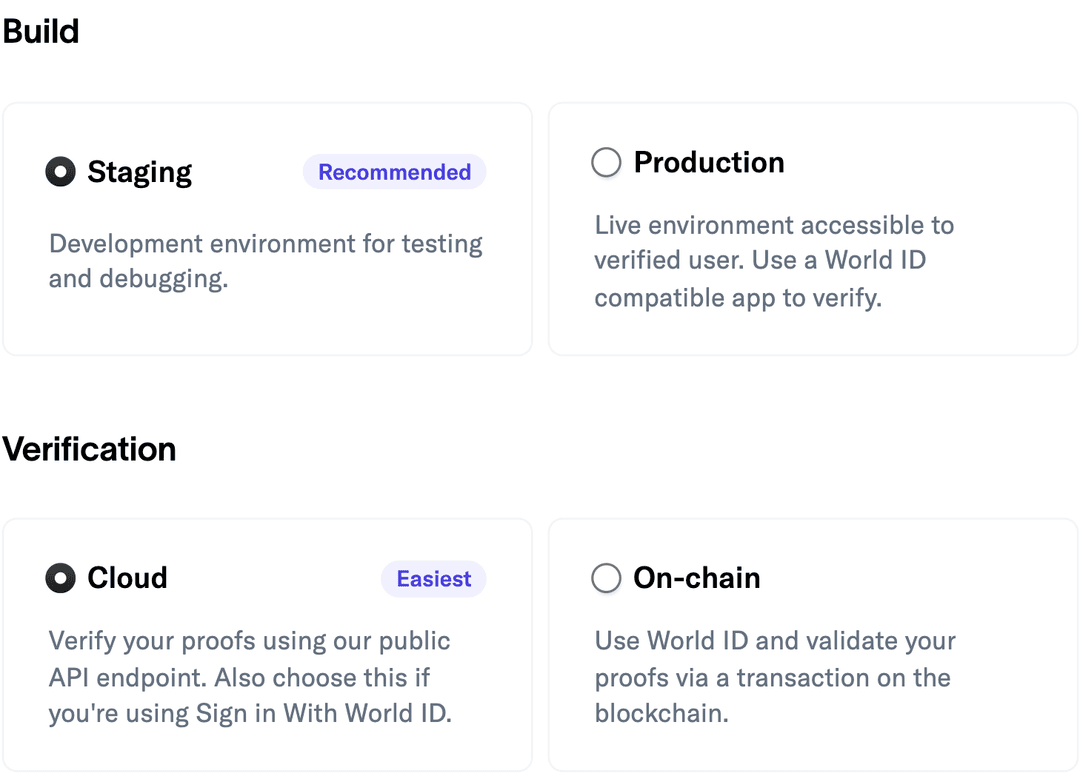1080x784 pixels.
Task: Click the Easiest badge on Cloud
Action: [x=434, y=579]
